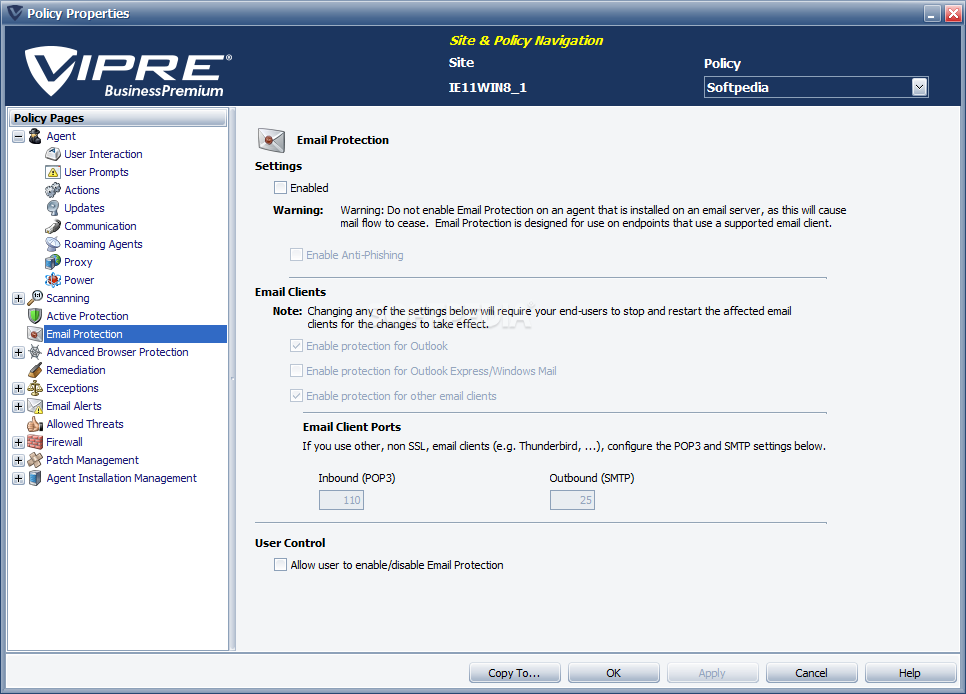The width and height of the screenshot is (966, 694).
Task: Check Allow user to enable/disable Email Protection
Action: point(280,565)
